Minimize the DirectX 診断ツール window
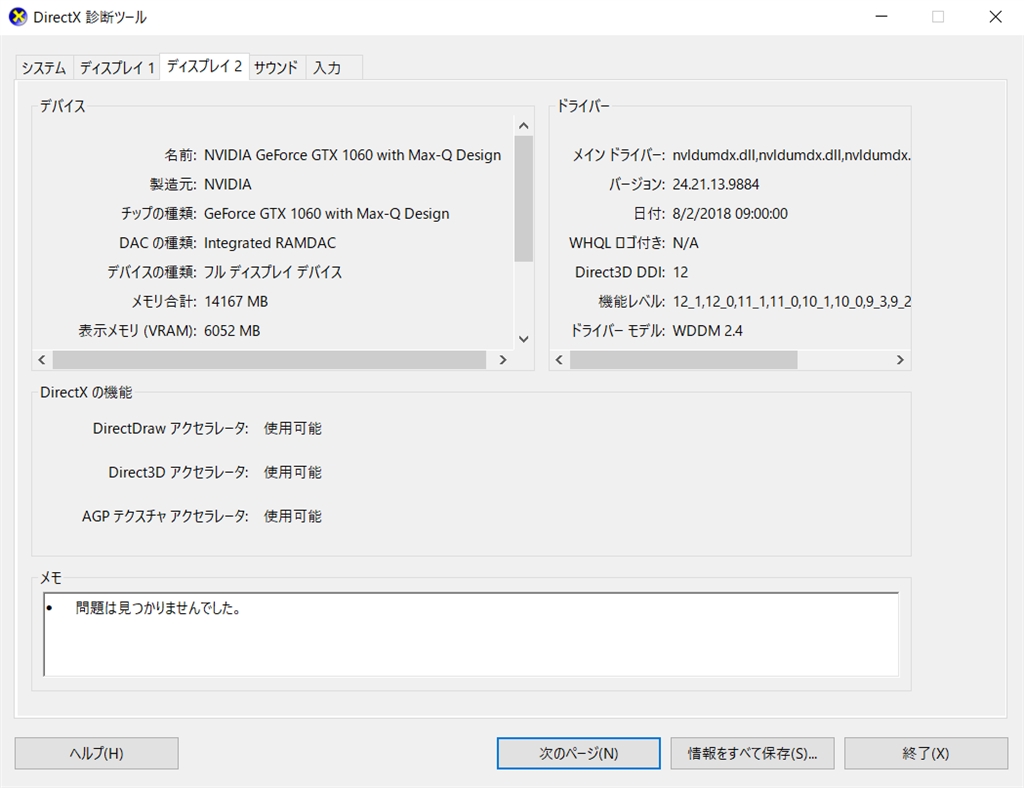The width and height of the screenshot is (1024, 788). point(882,17)
